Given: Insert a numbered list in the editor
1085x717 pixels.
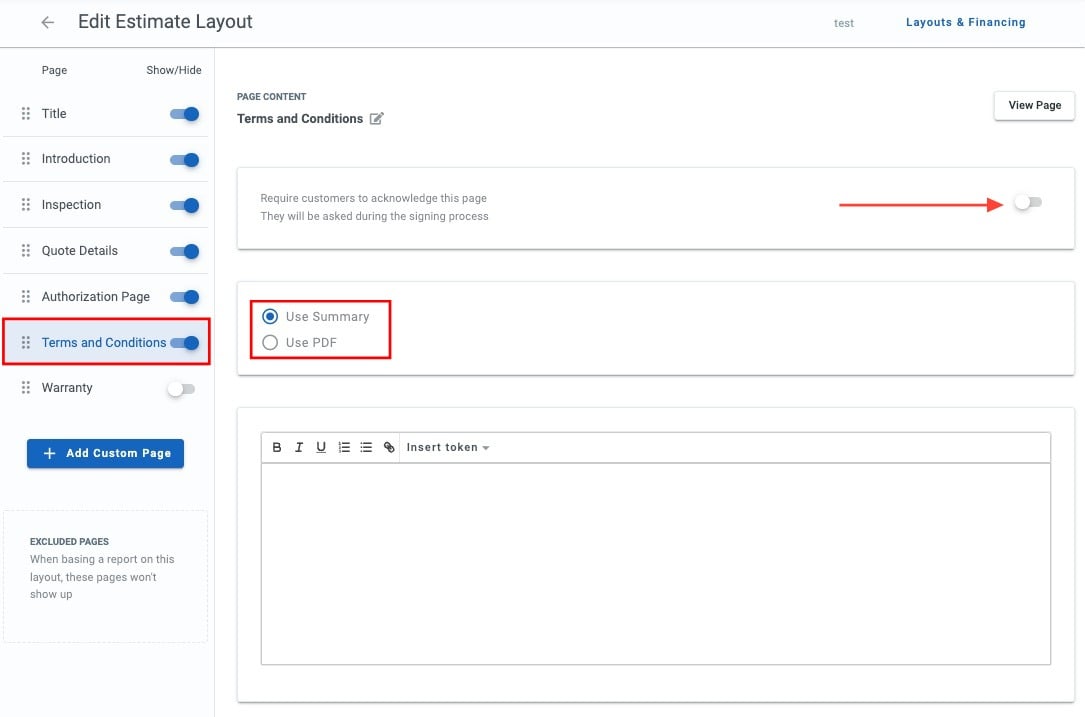Looking at the screenshot, I should point(344,447).
